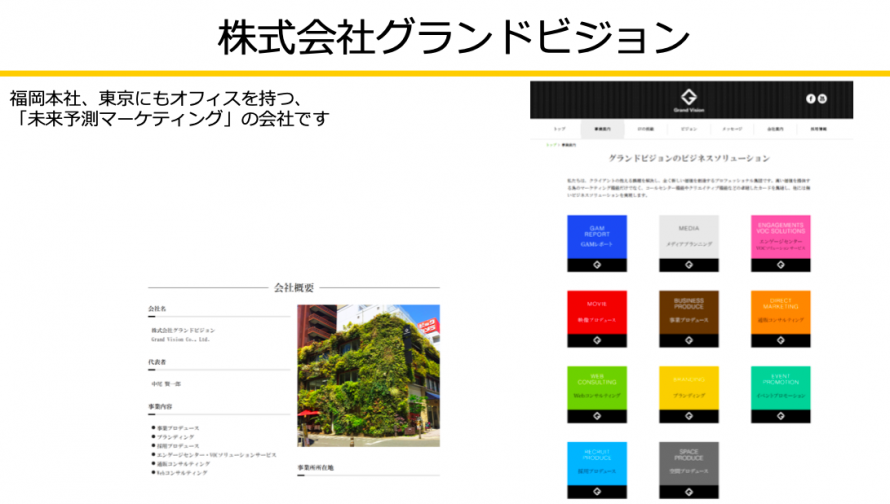This screenshot has height=504, width=890.
Task: Click arrow icon under blue GAM REPORT tile
Action: point(597,265)
